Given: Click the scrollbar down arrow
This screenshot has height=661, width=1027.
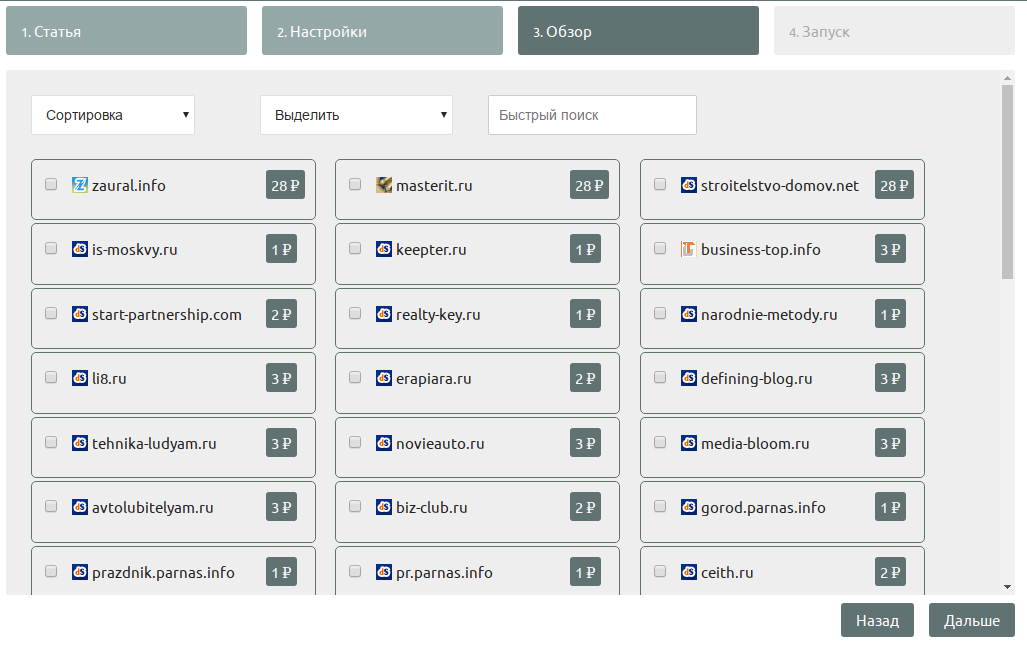Looking at the screenshot, I should tap(1007, 587).
